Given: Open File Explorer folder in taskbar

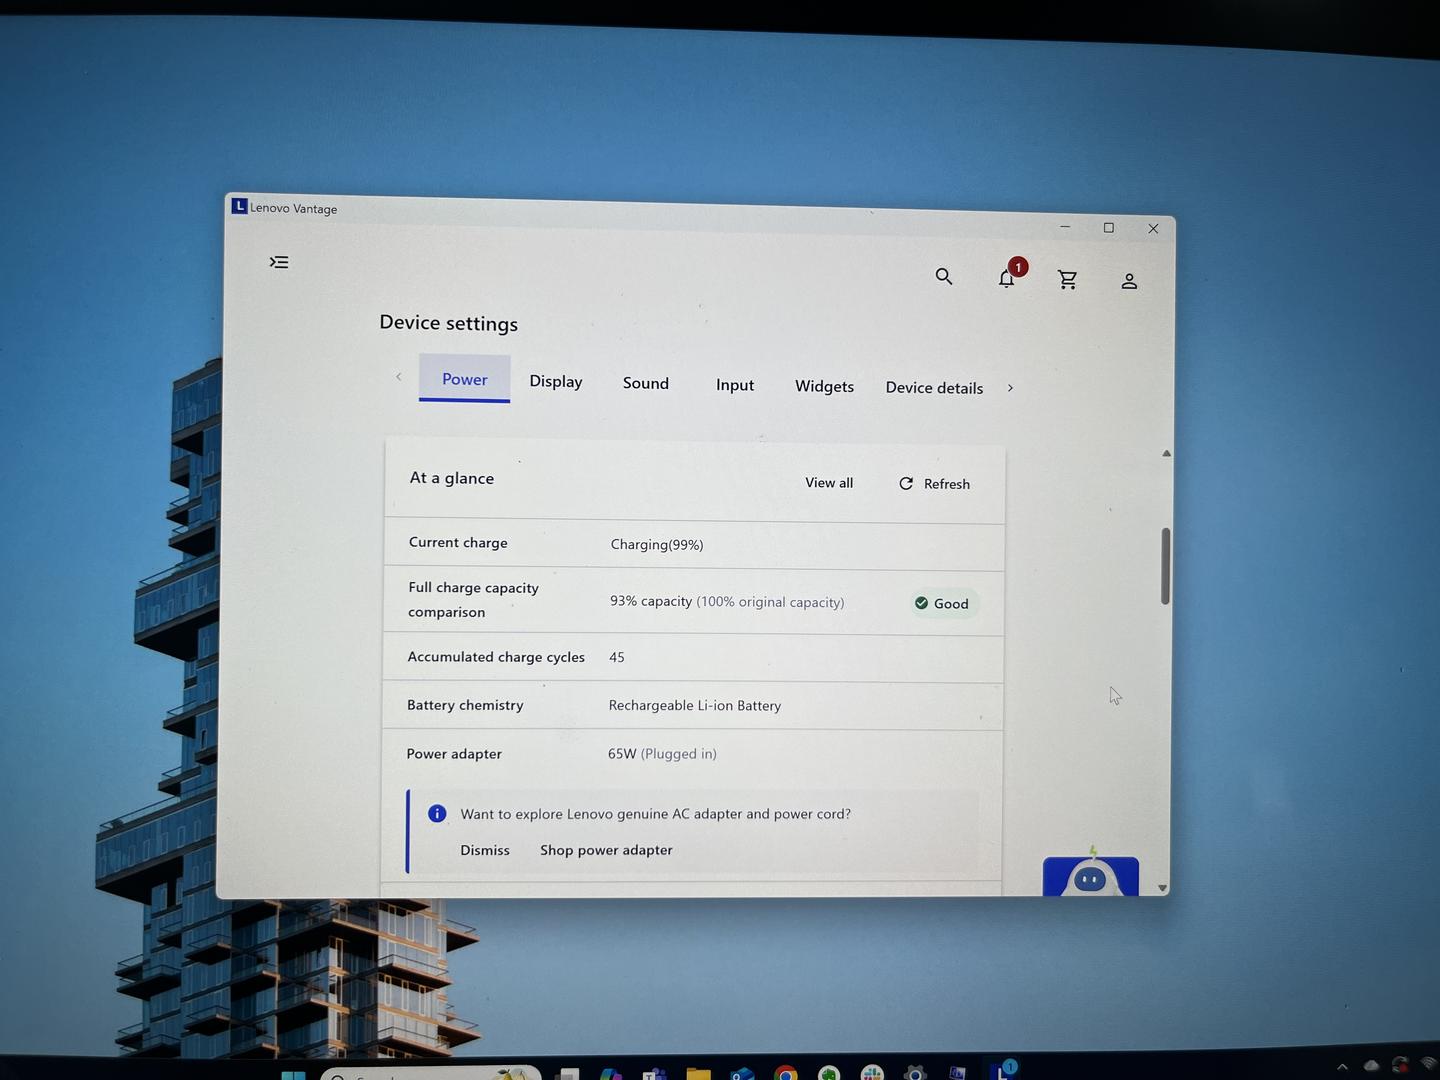Looking at the screenshot, I should coord(698,1074).
